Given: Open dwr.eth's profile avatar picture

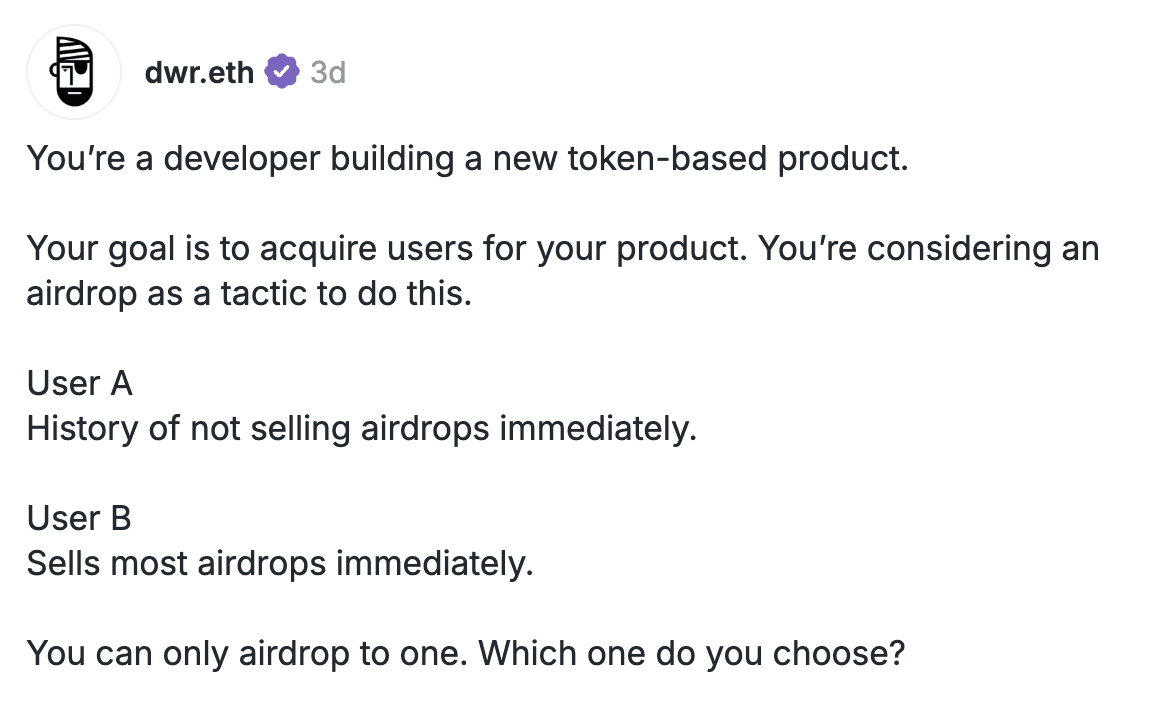Looking at the screenshot, I should click(74, 72).
